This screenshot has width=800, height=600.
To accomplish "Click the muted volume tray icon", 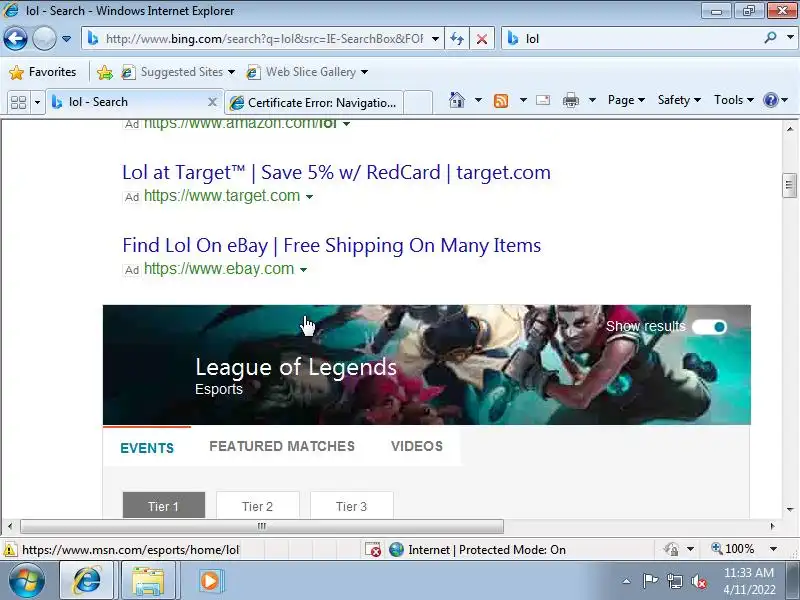I will (698, 581).
